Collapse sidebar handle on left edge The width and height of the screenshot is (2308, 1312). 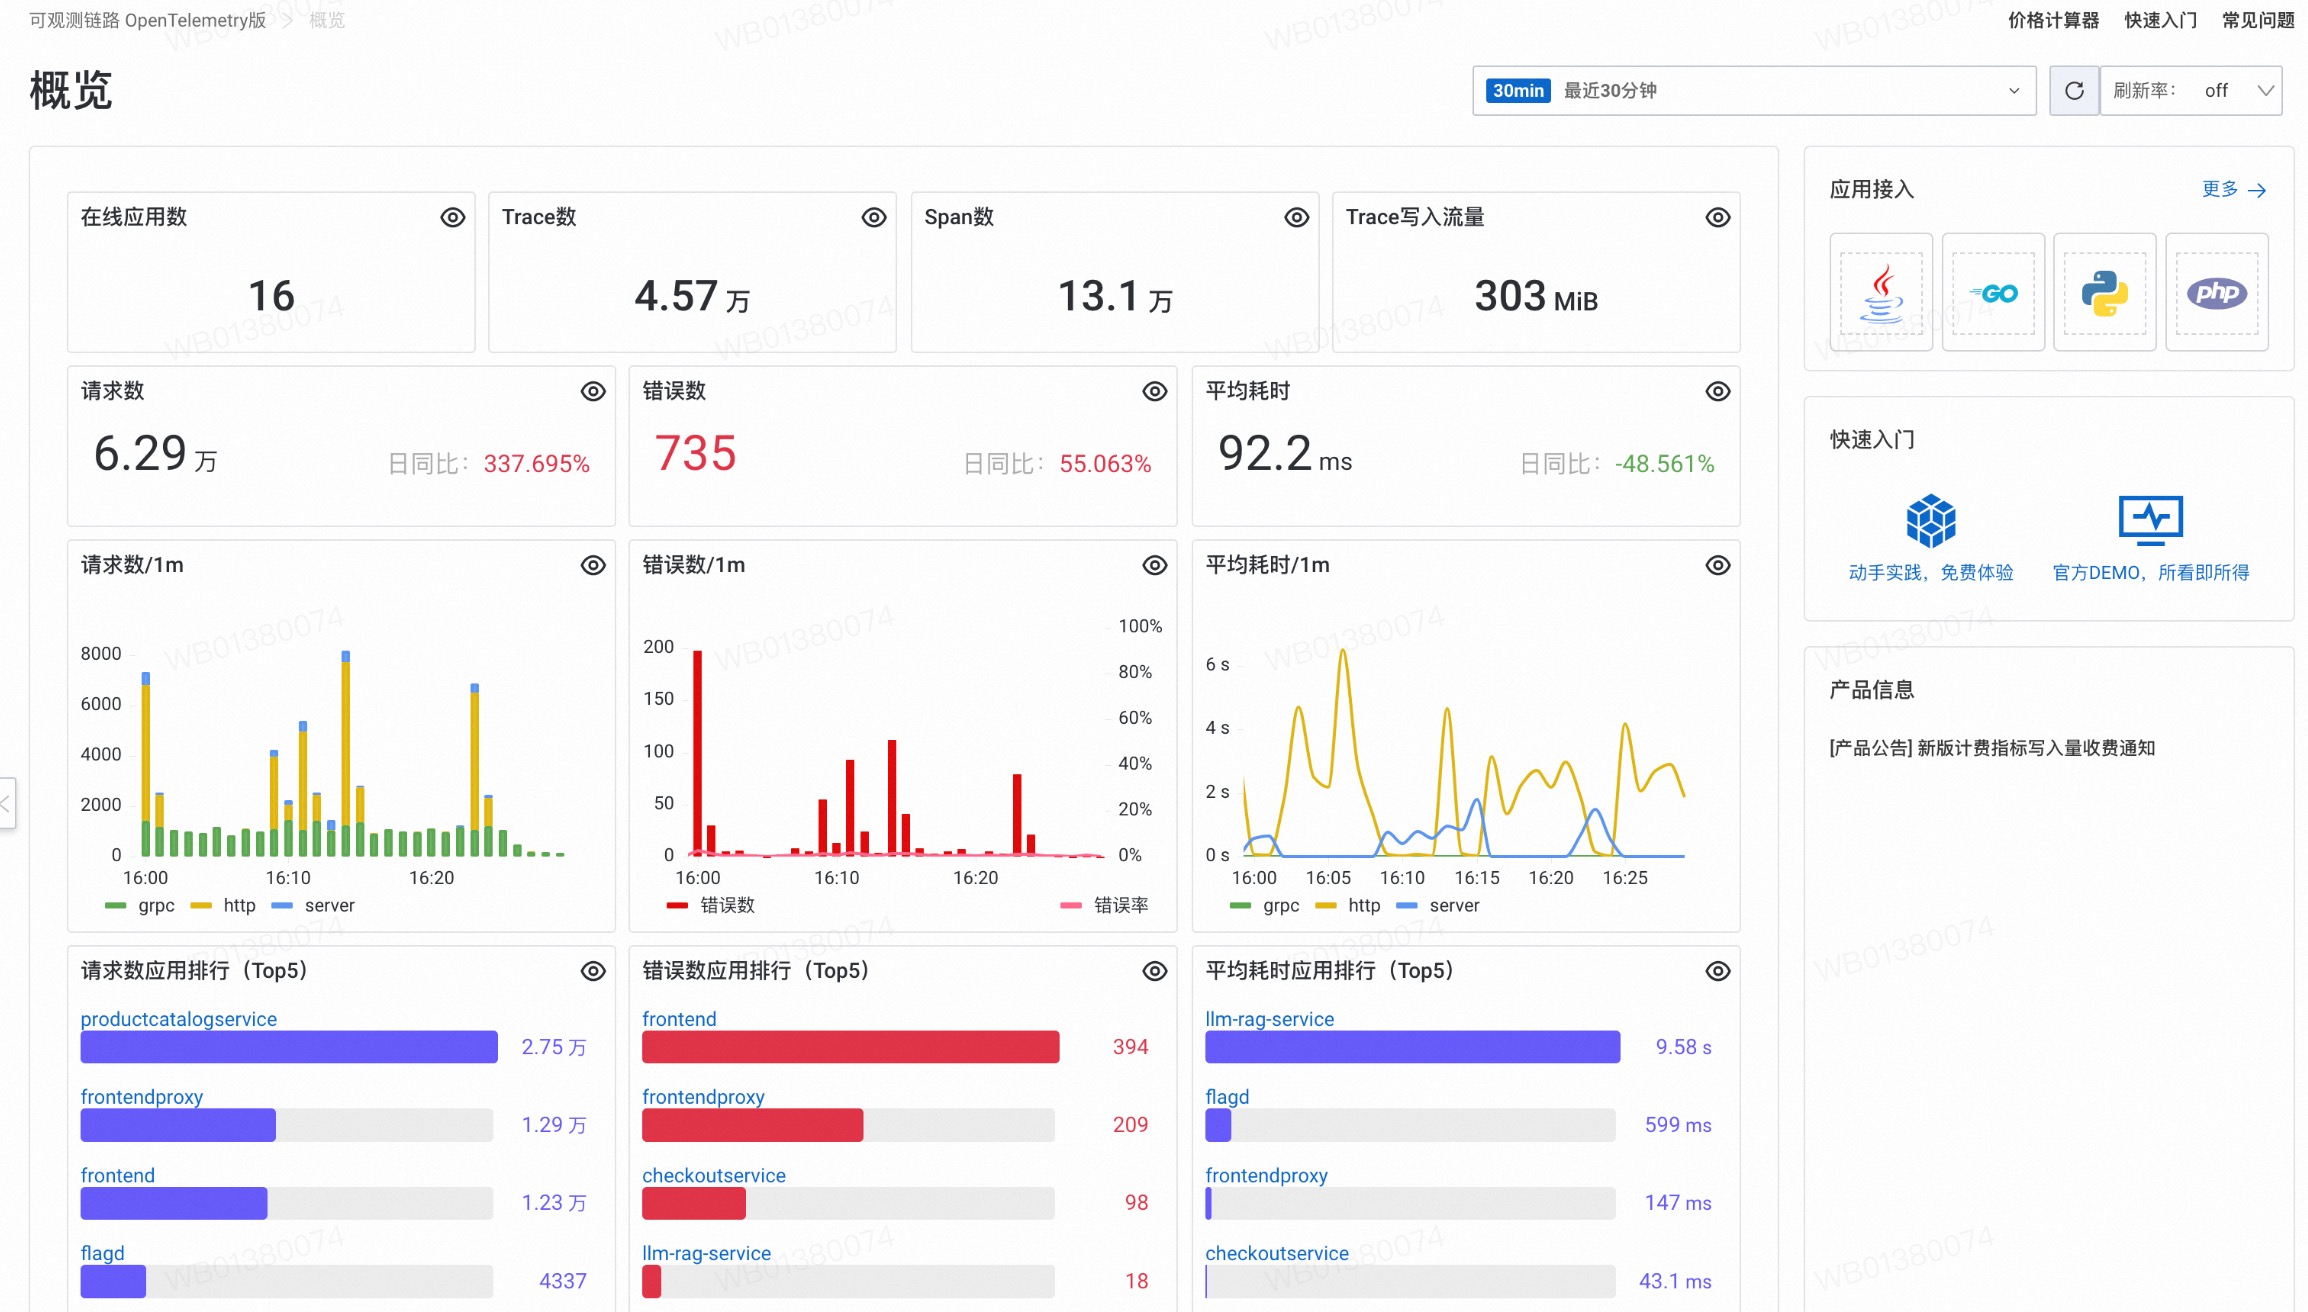pos(7,803)
